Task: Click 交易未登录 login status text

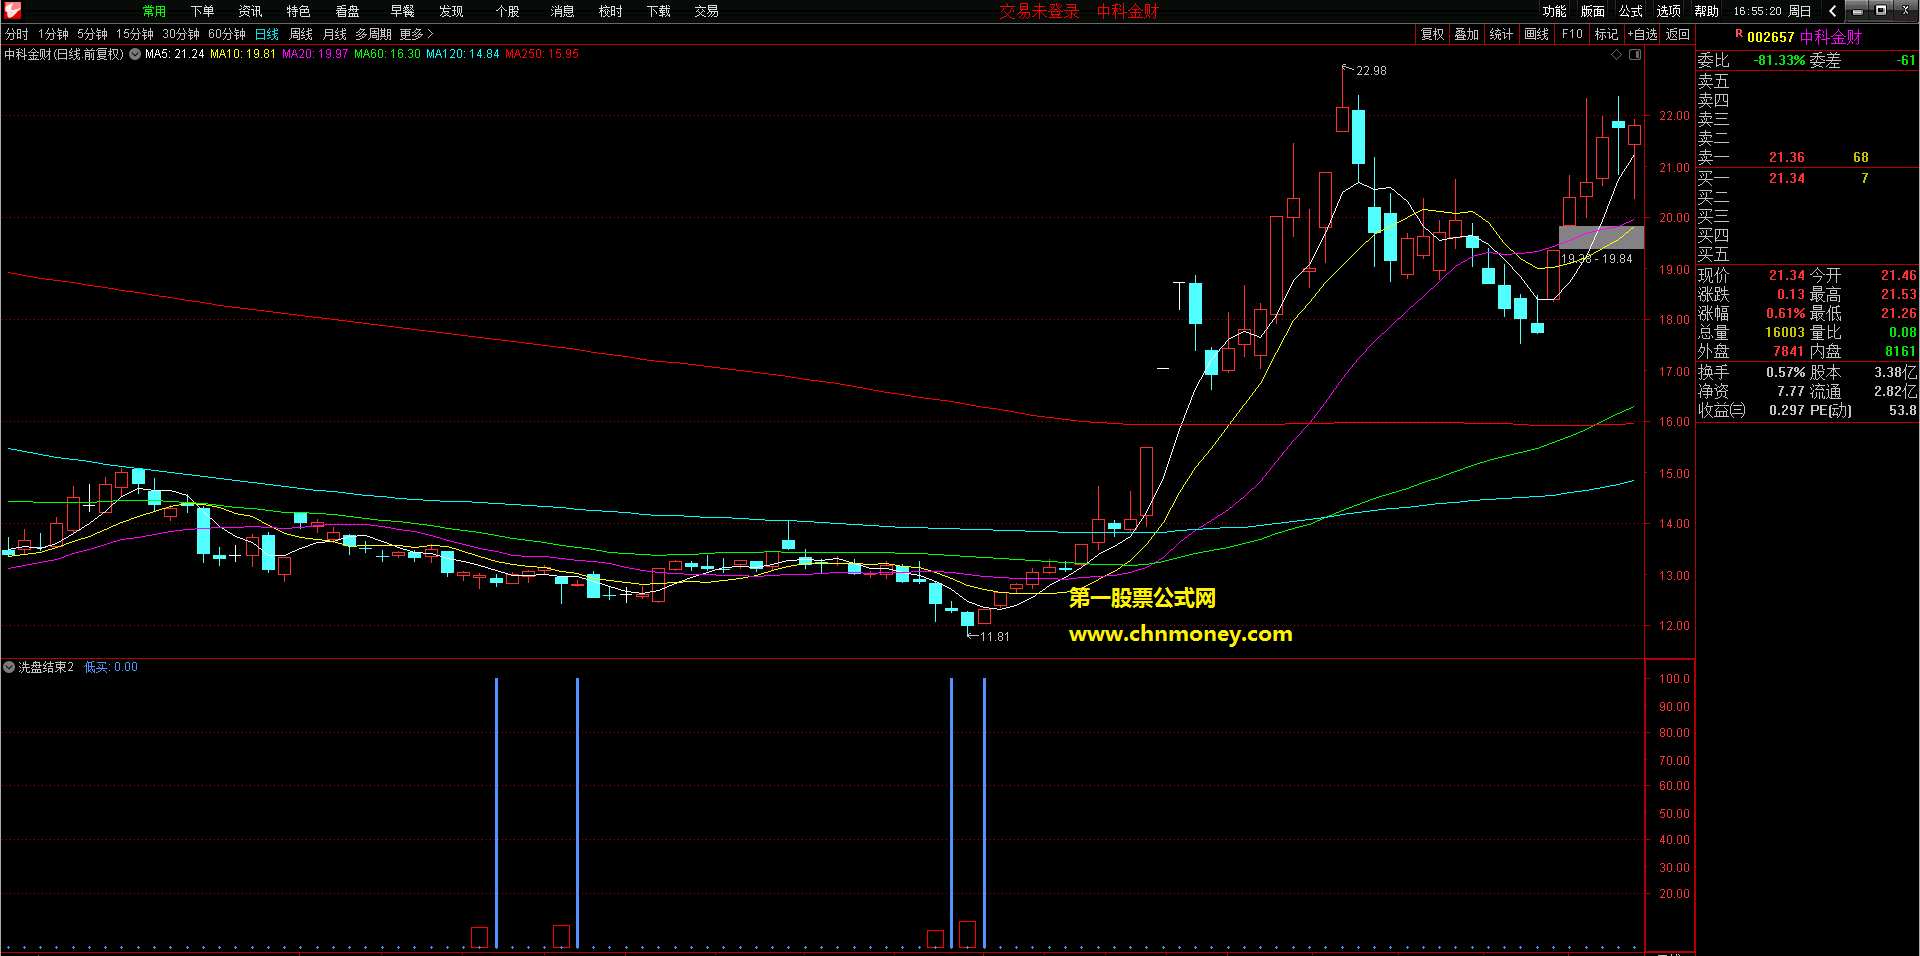Action: pyautogui.click(x=1039, y=11)
